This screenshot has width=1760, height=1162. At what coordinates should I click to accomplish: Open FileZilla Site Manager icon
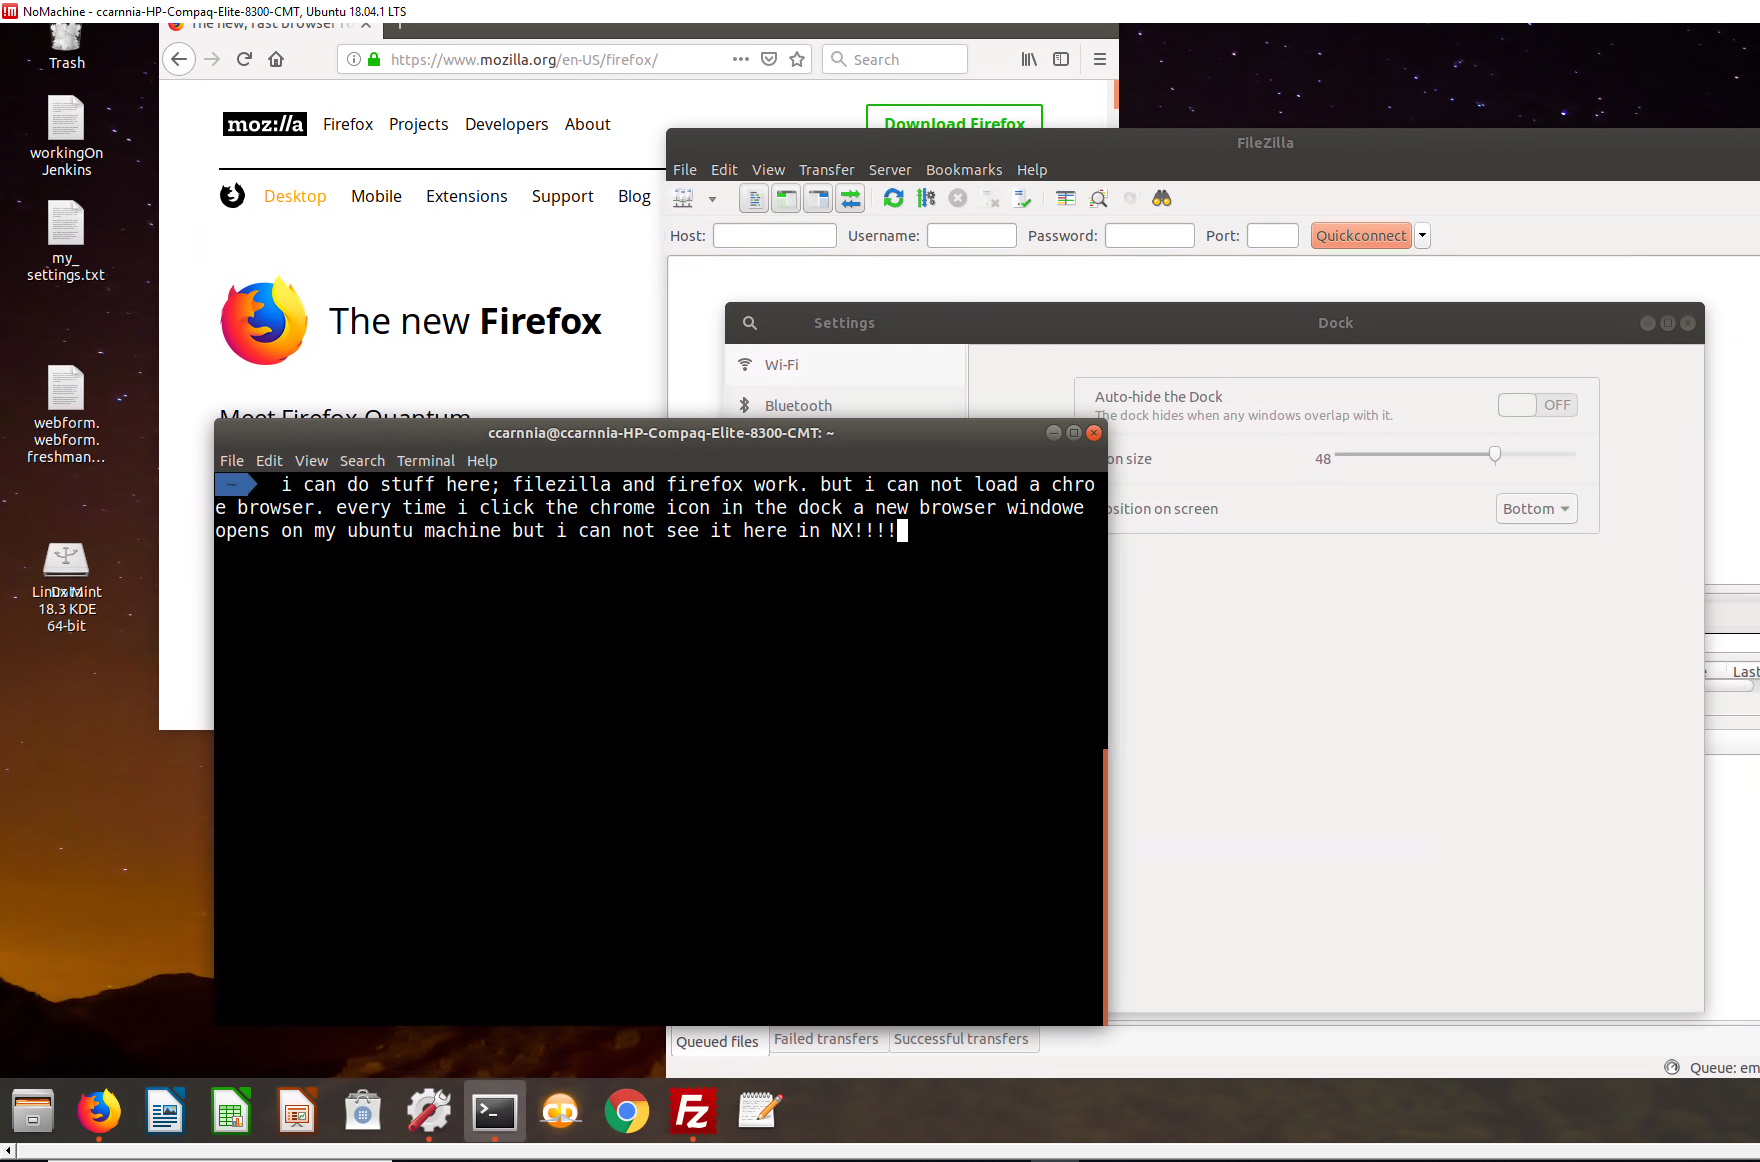click(684, 199)
